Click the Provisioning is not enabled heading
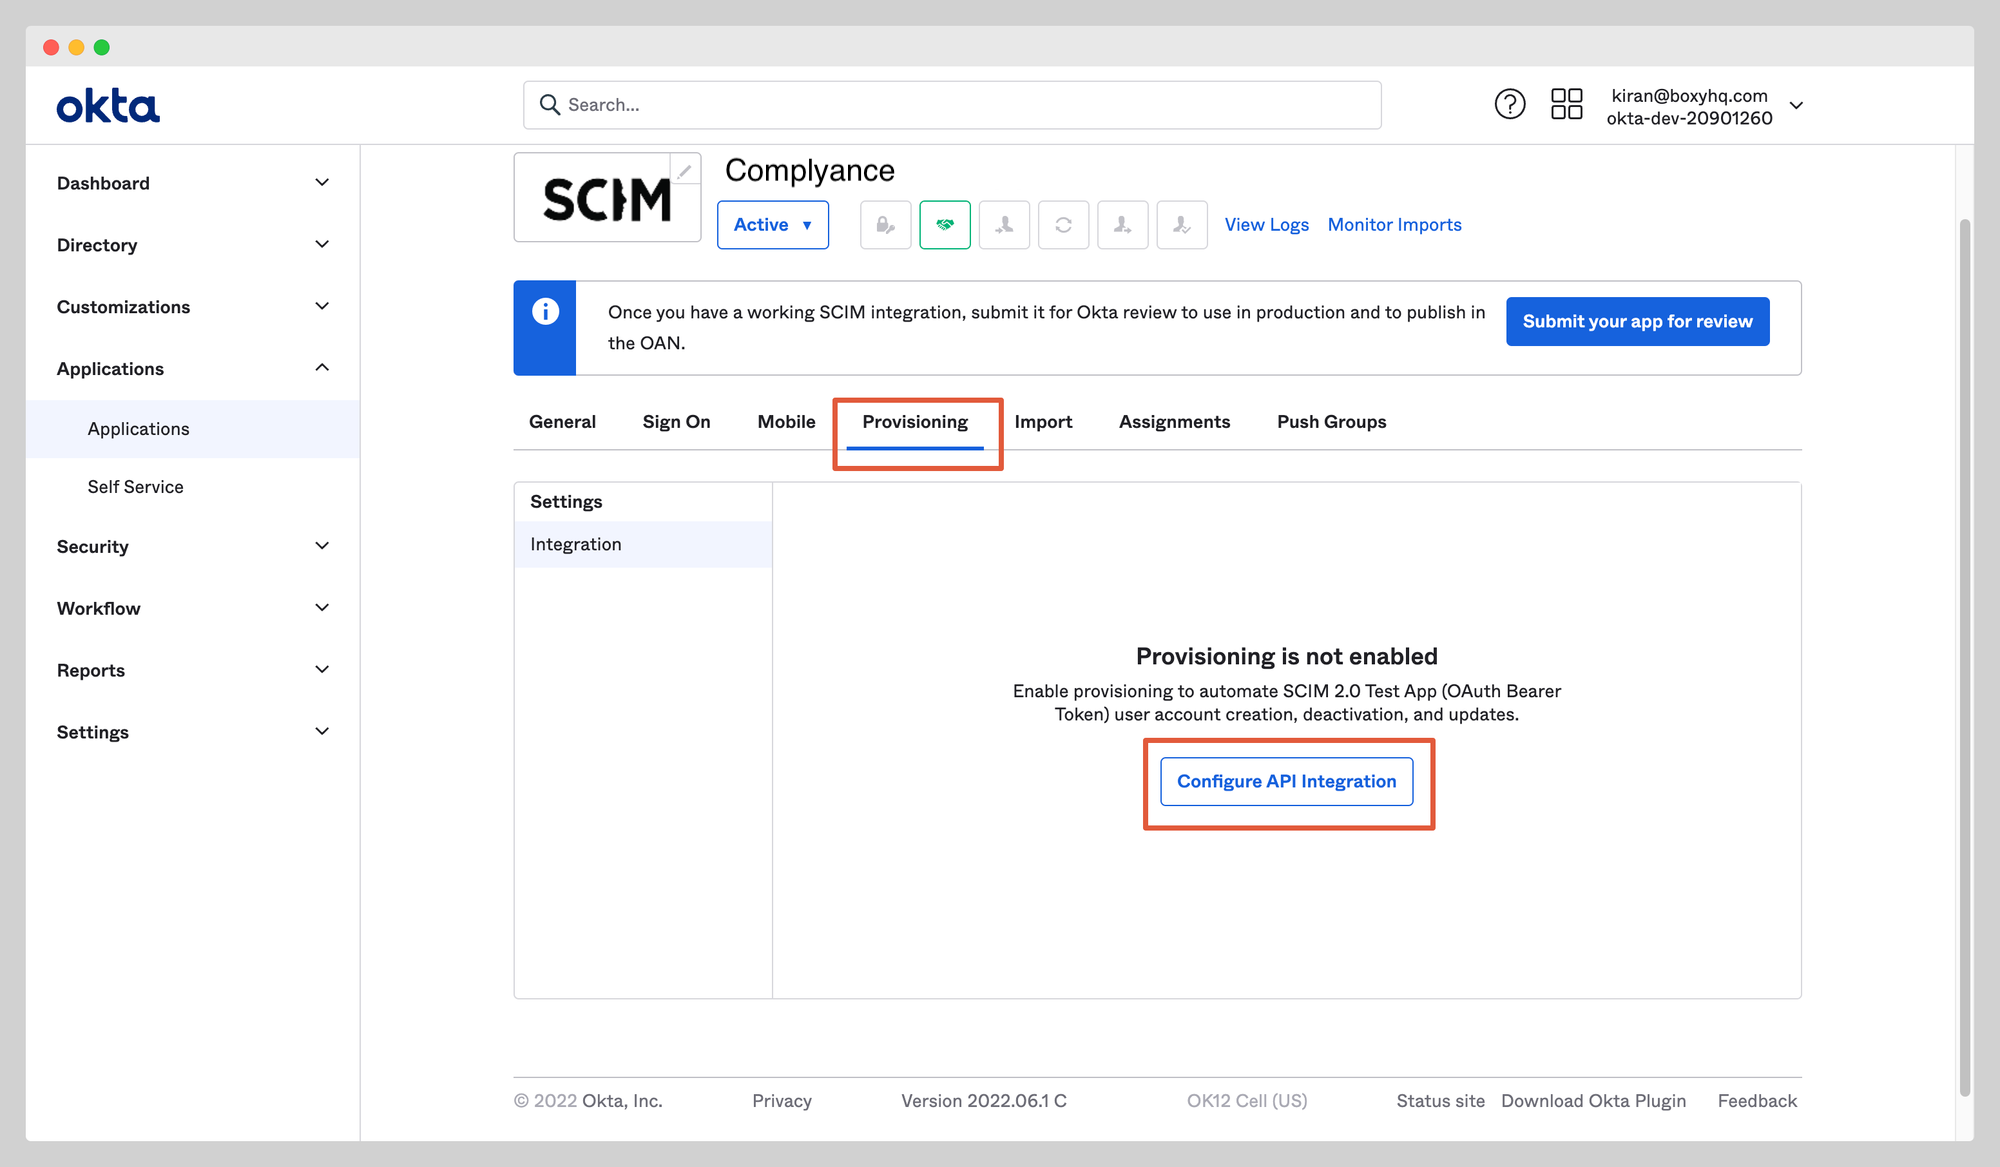 (x=1287, y=656)
